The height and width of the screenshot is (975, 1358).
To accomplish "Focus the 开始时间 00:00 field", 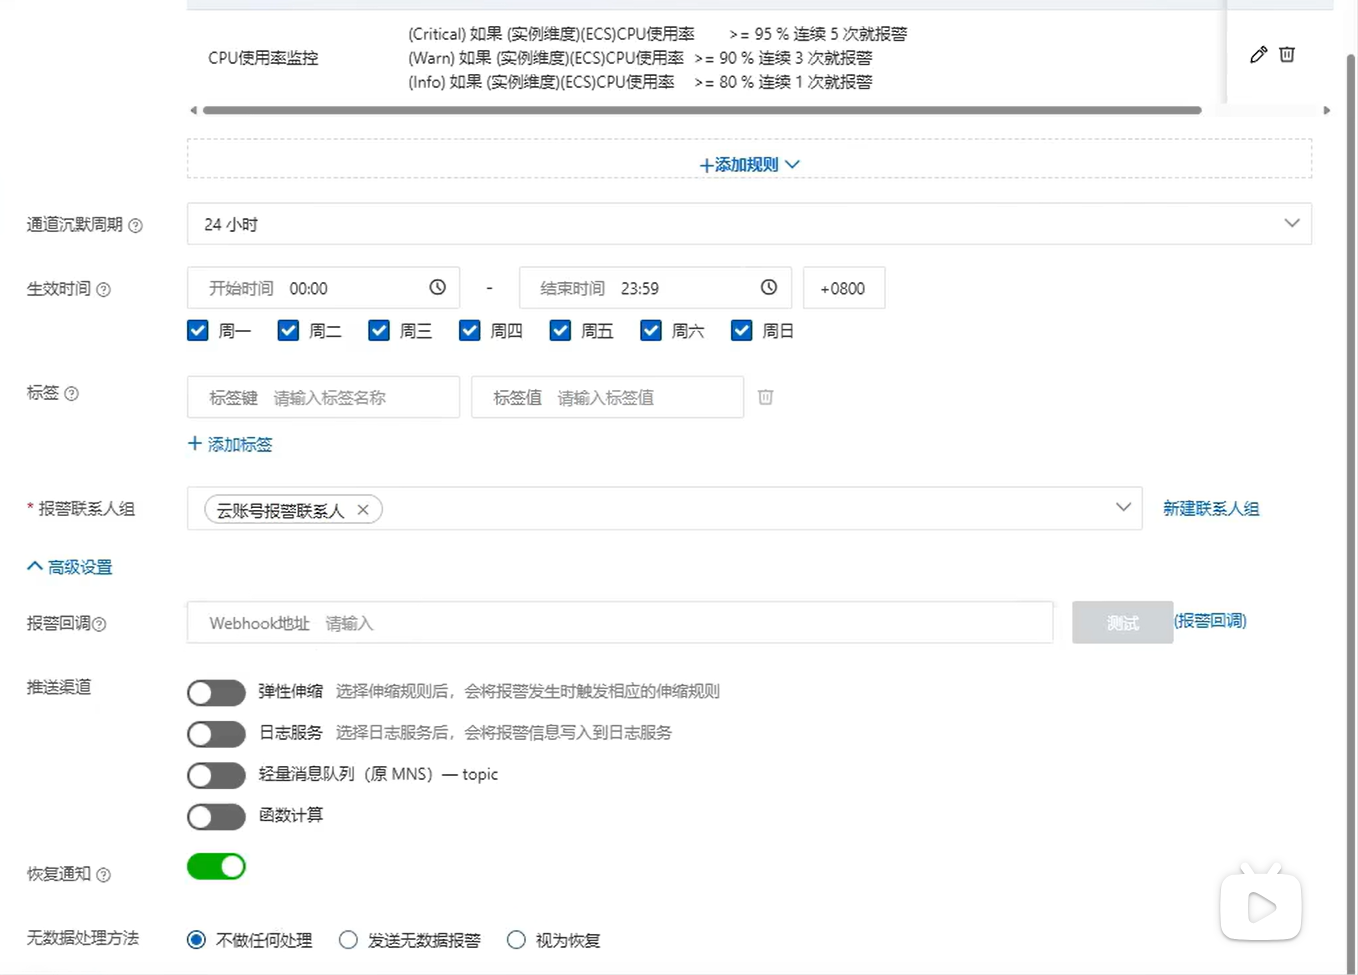I will click(x=323, y=288).
